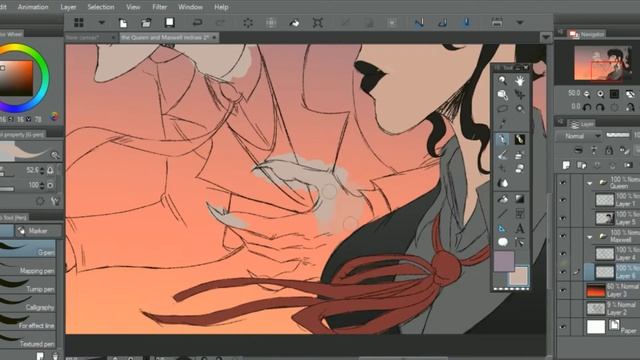Select the G-pen sub tool
Viewport: 640px width, 360px height.
(x=28, y=249)
